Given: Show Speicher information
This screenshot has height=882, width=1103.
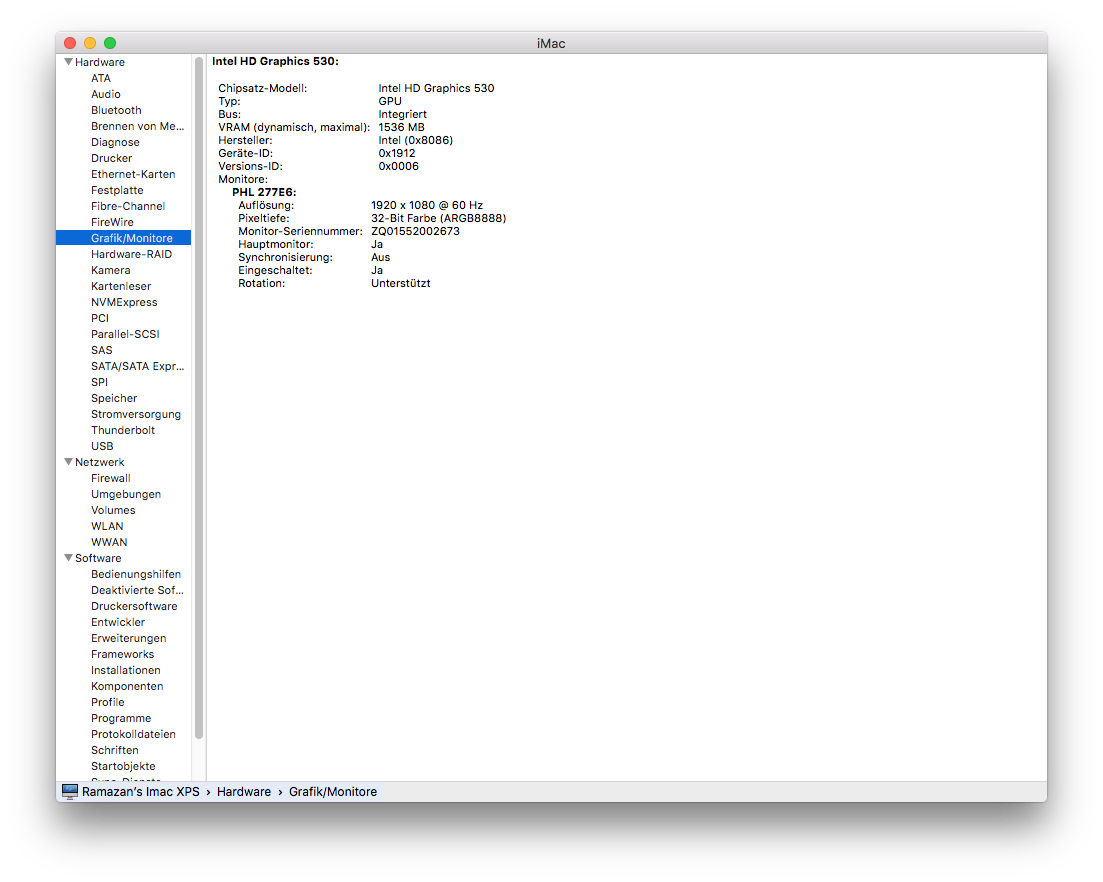Looking at the screenshot, I should [114, 398].
